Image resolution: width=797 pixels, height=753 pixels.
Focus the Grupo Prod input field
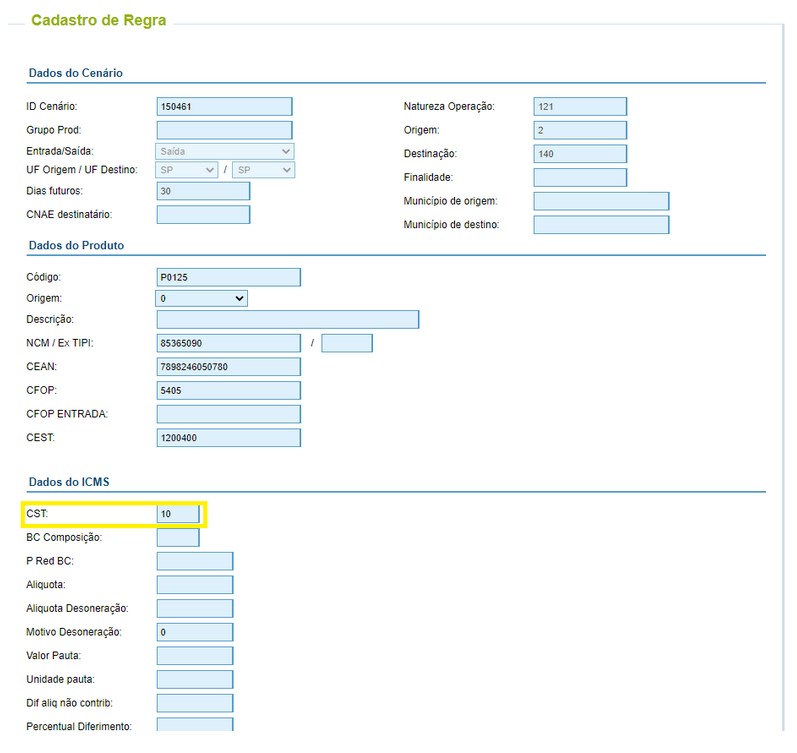(224, 130)
